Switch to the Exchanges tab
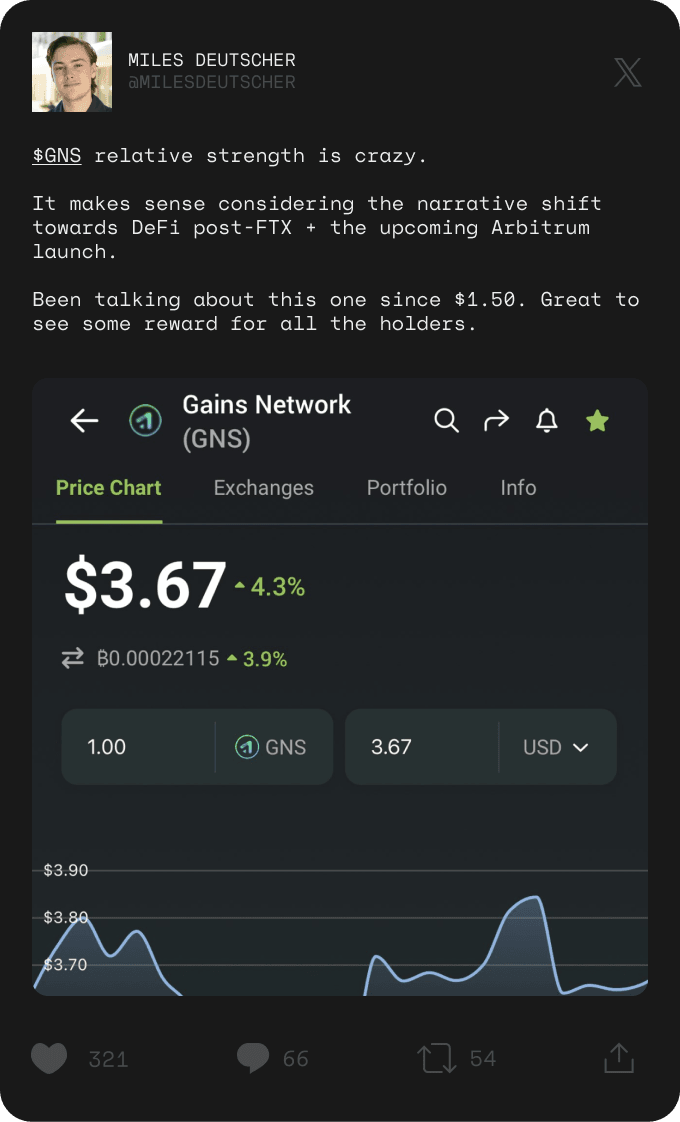The width and height of the screenshot is (680, 1122). coord(263,488)
